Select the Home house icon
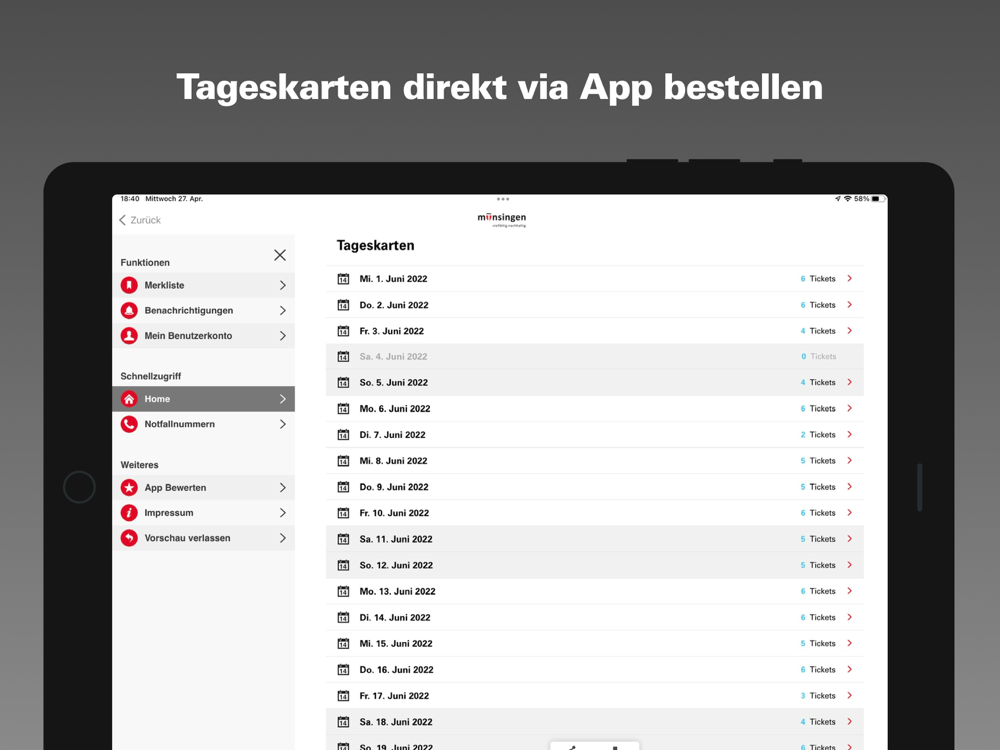The height and width of the screenshot is (750, 1000). pyautogui.click(x=129, y=399)
